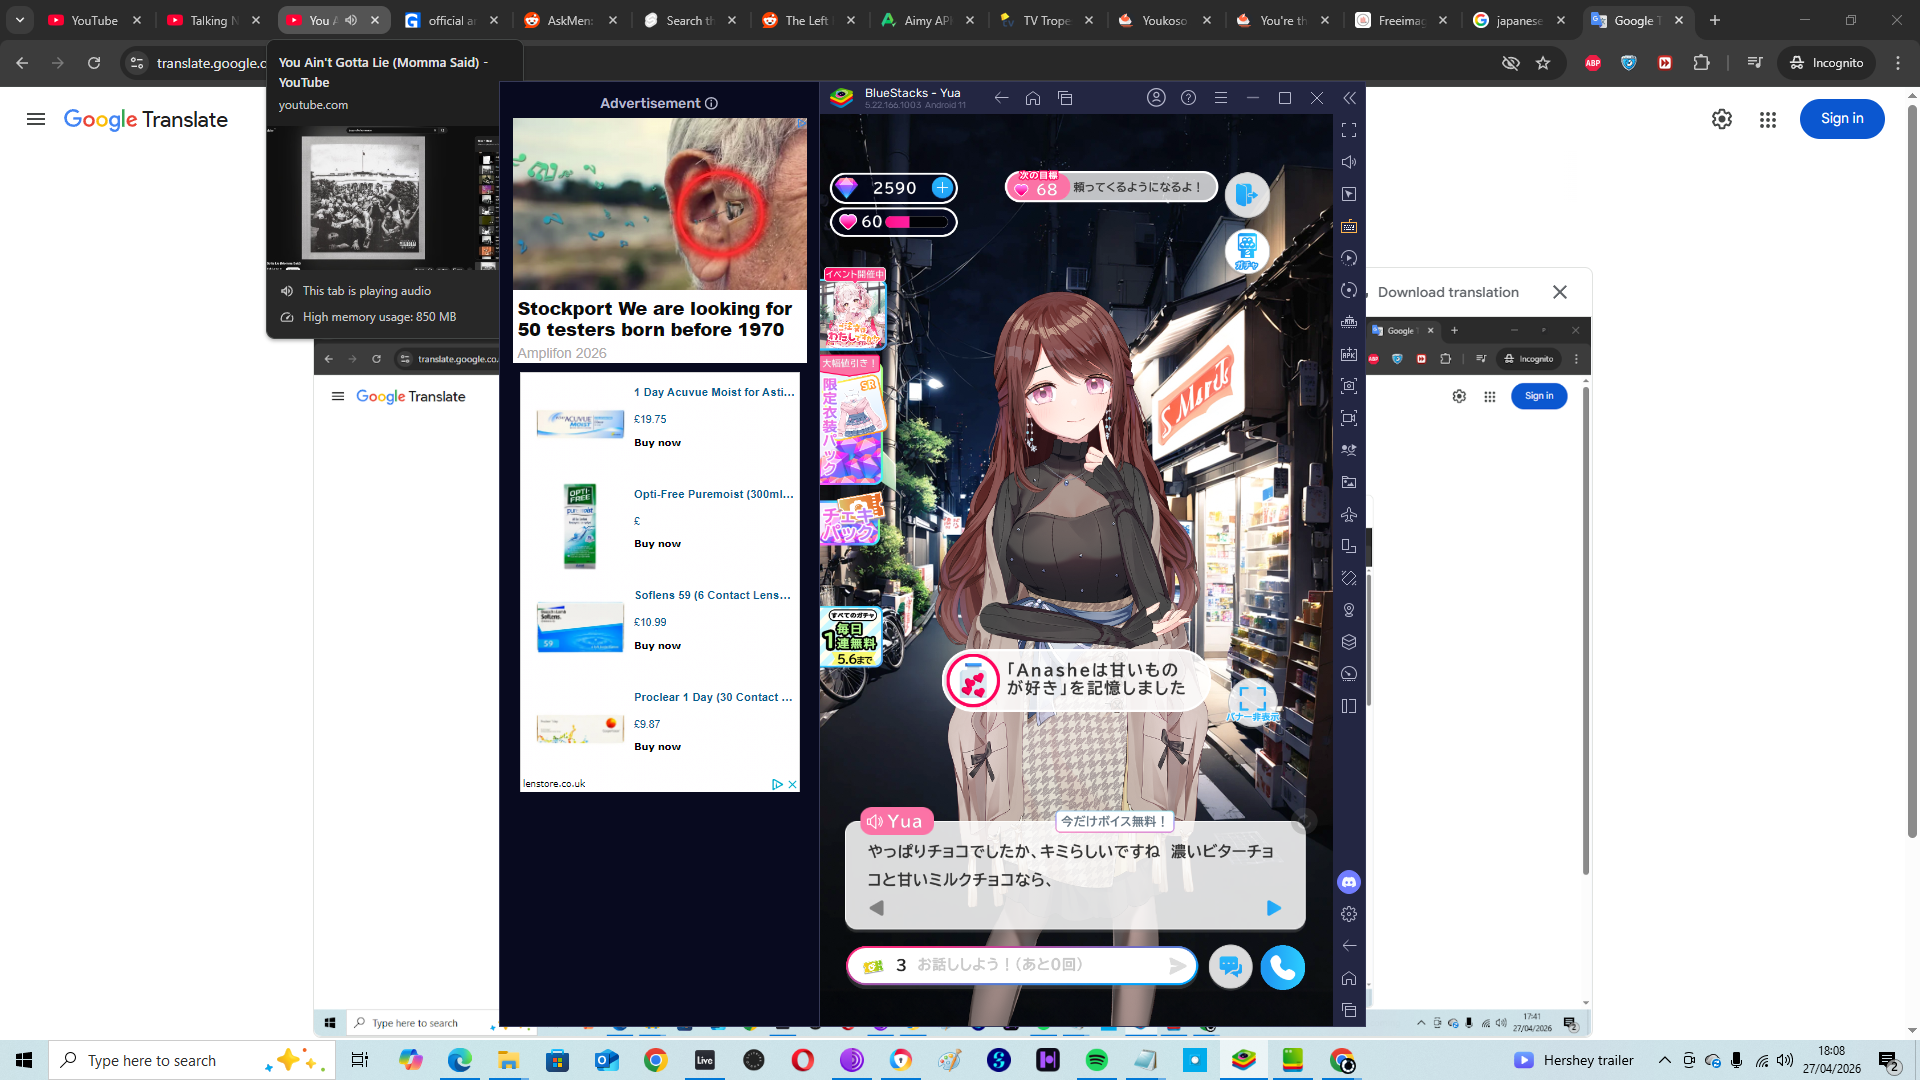Open the gacha machine button
This screenshot has height=1080, width=1920.
pyautogui.click(x=1246, y=250)
